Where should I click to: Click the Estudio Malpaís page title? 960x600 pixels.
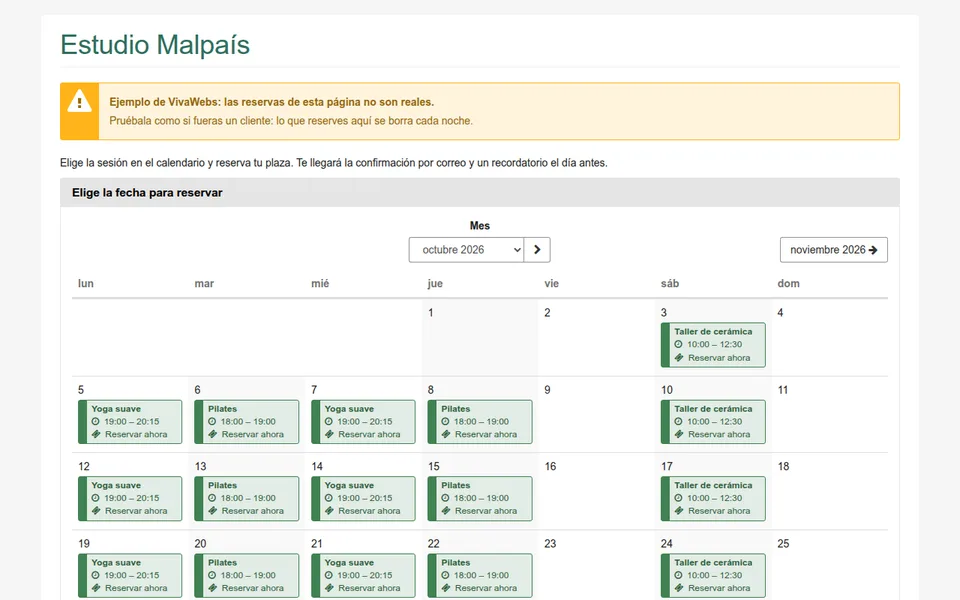pyautogui.click(x=155, y=45)
